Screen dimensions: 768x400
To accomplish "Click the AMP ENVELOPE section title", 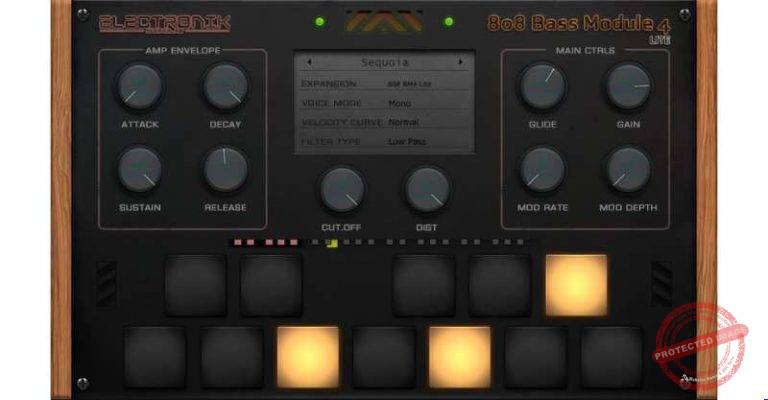I will tap(183, 50).
